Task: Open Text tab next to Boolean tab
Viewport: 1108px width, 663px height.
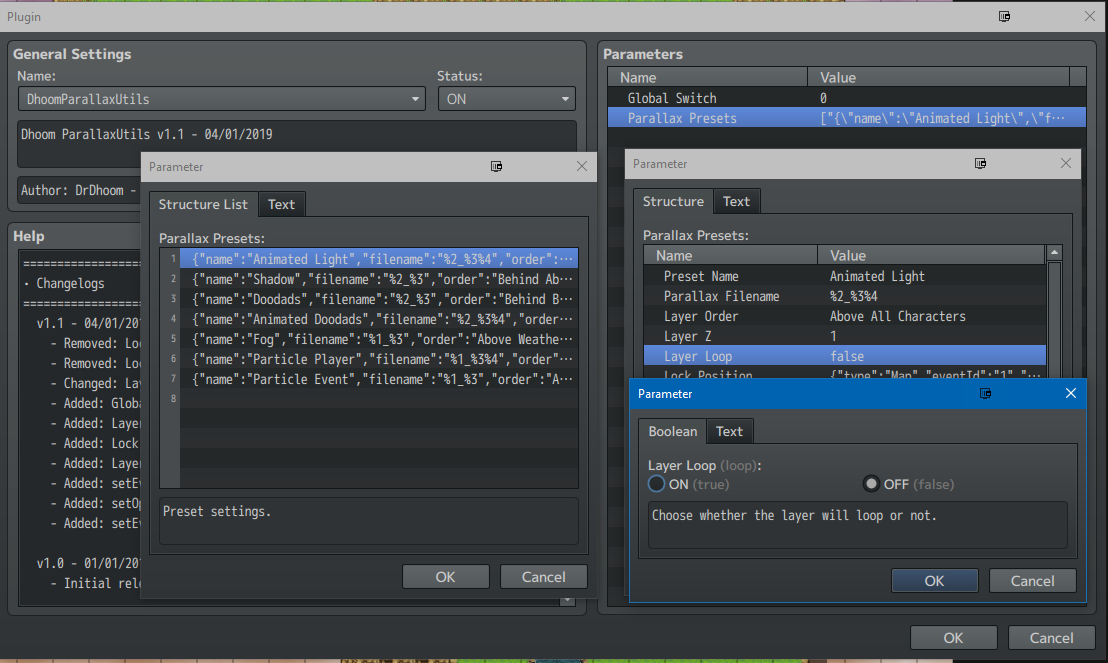Action: (729, 431)
